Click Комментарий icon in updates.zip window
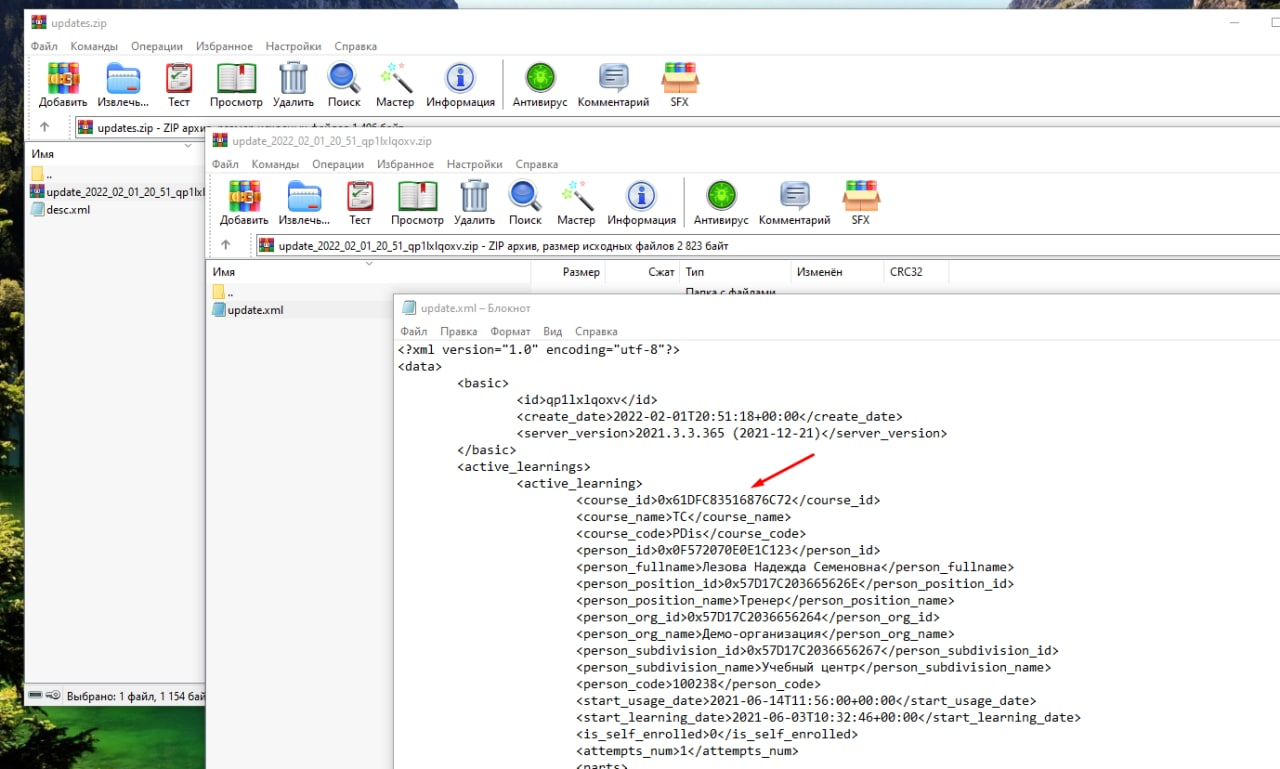 (613, 77)
